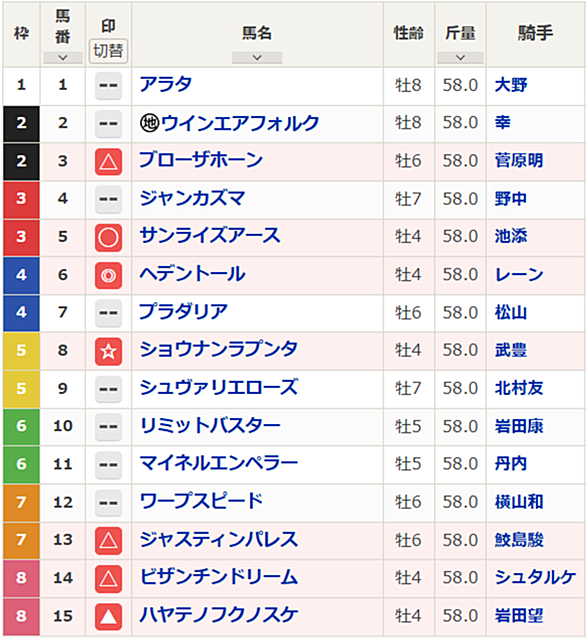Click the filled triangle mark for ハヤテノフクノスケ
The image size is (586, 638).
pyautogui.click(x=108, y=617)
